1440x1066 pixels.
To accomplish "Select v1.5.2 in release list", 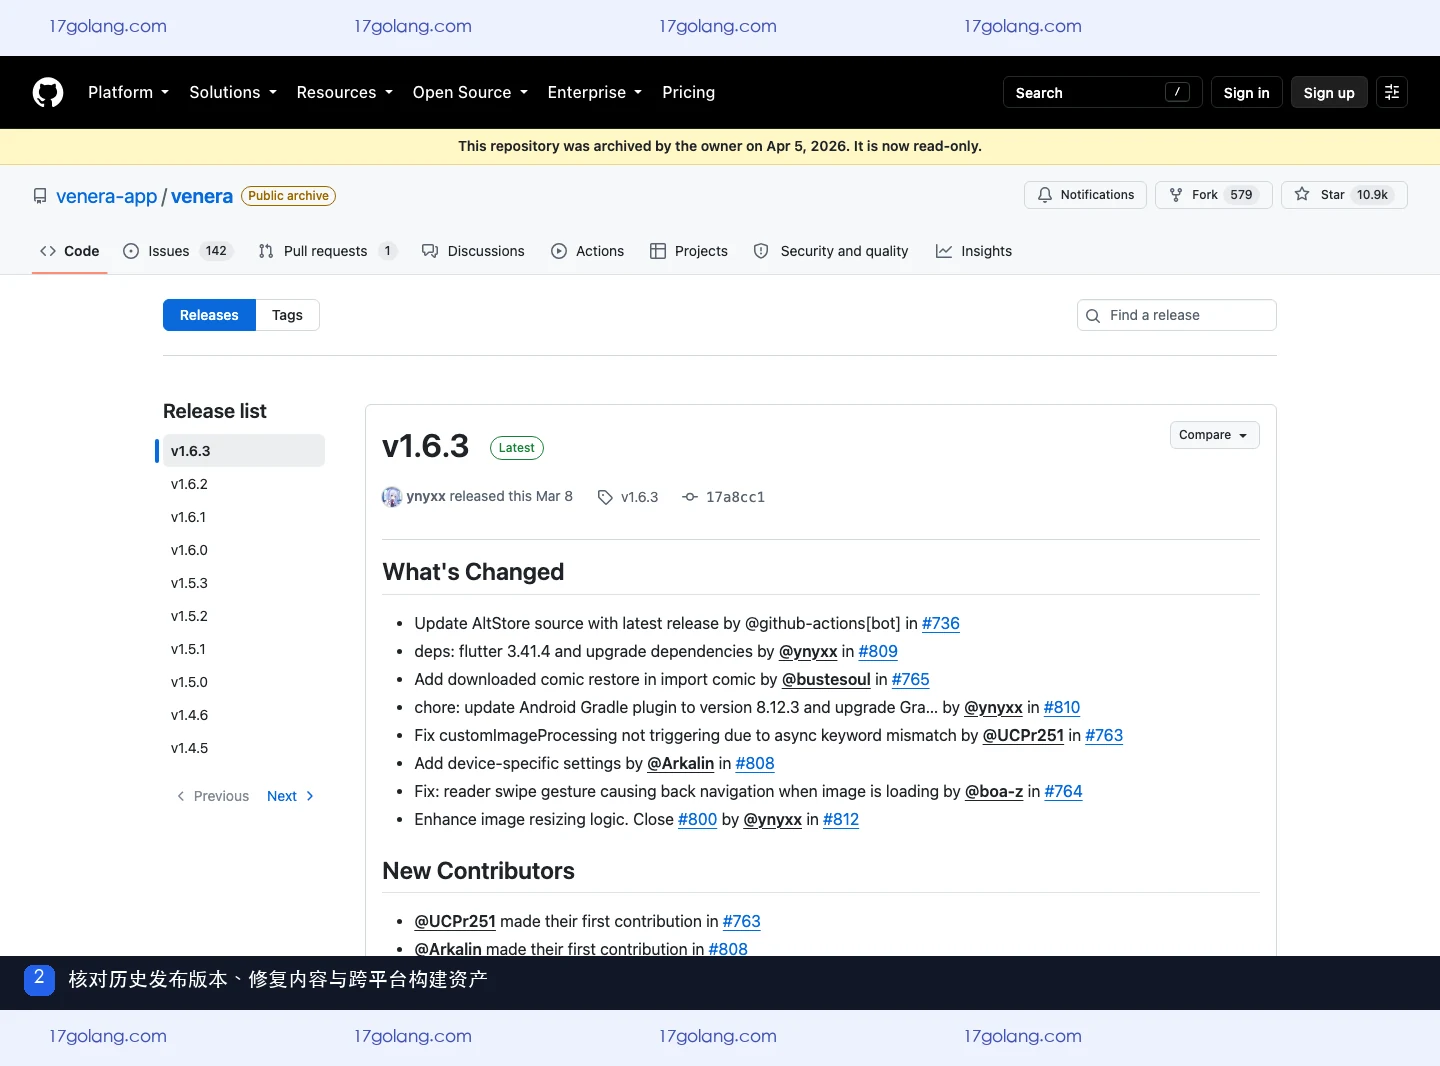I will click(x=243, y=616).
